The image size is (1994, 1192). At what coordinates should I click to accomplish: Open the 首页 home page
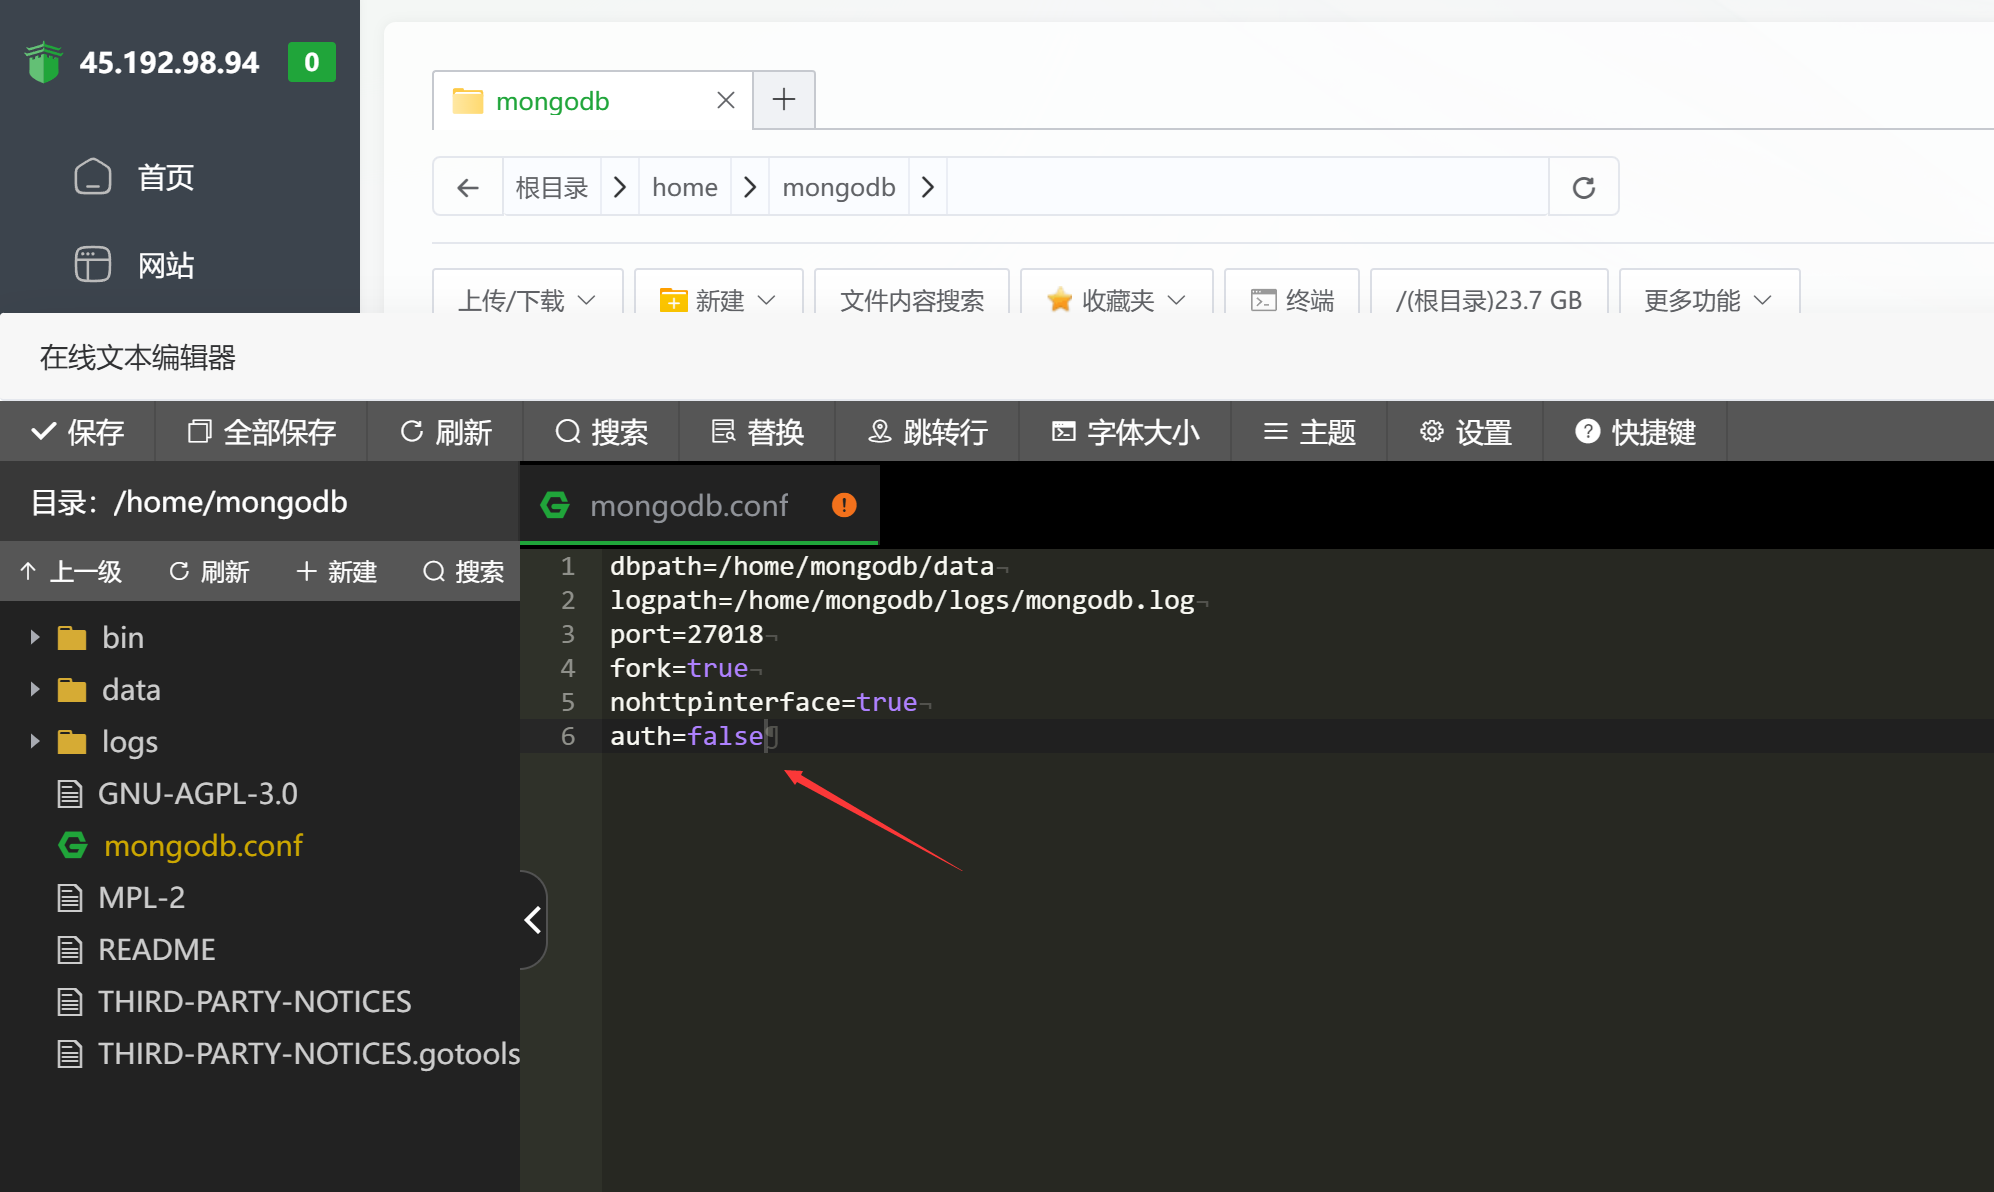pos(134,177)
